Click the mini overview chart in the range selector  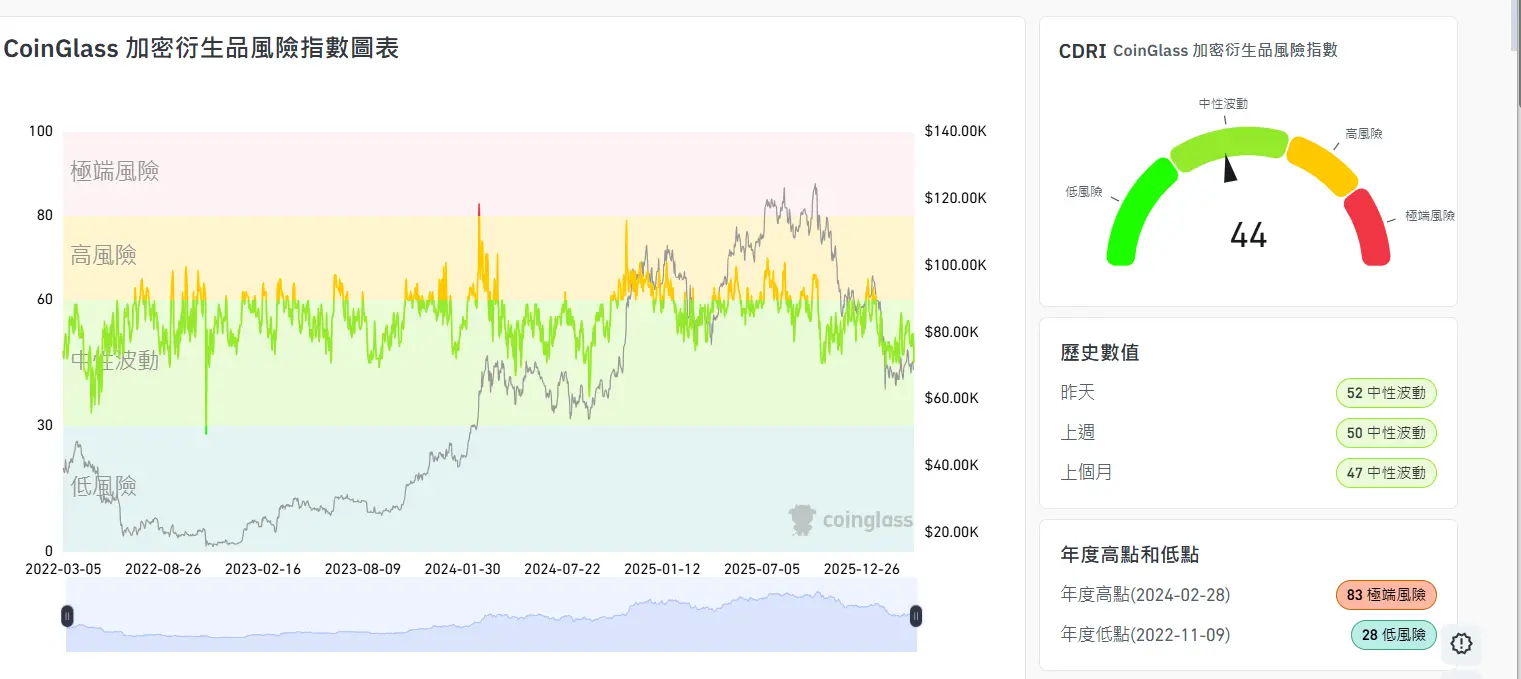(491, 615)
